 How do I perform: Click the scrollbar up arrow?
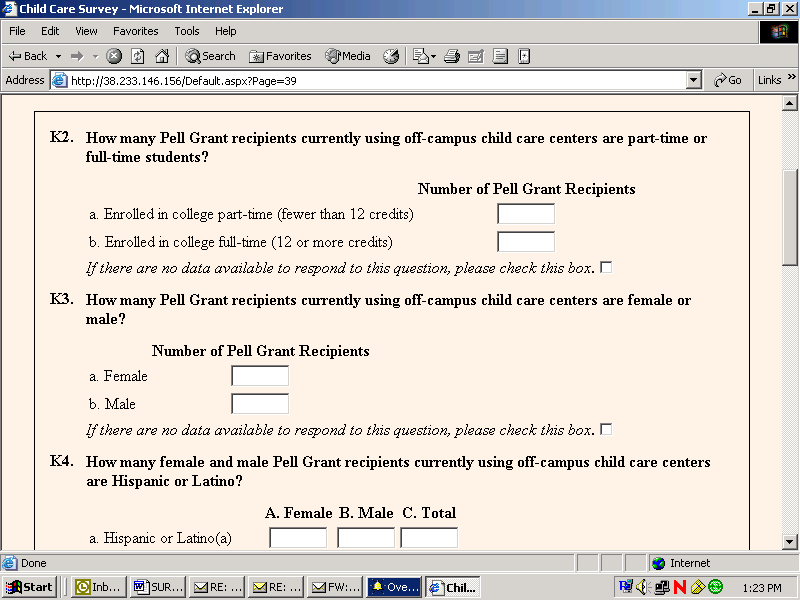(x=790, y=104)
